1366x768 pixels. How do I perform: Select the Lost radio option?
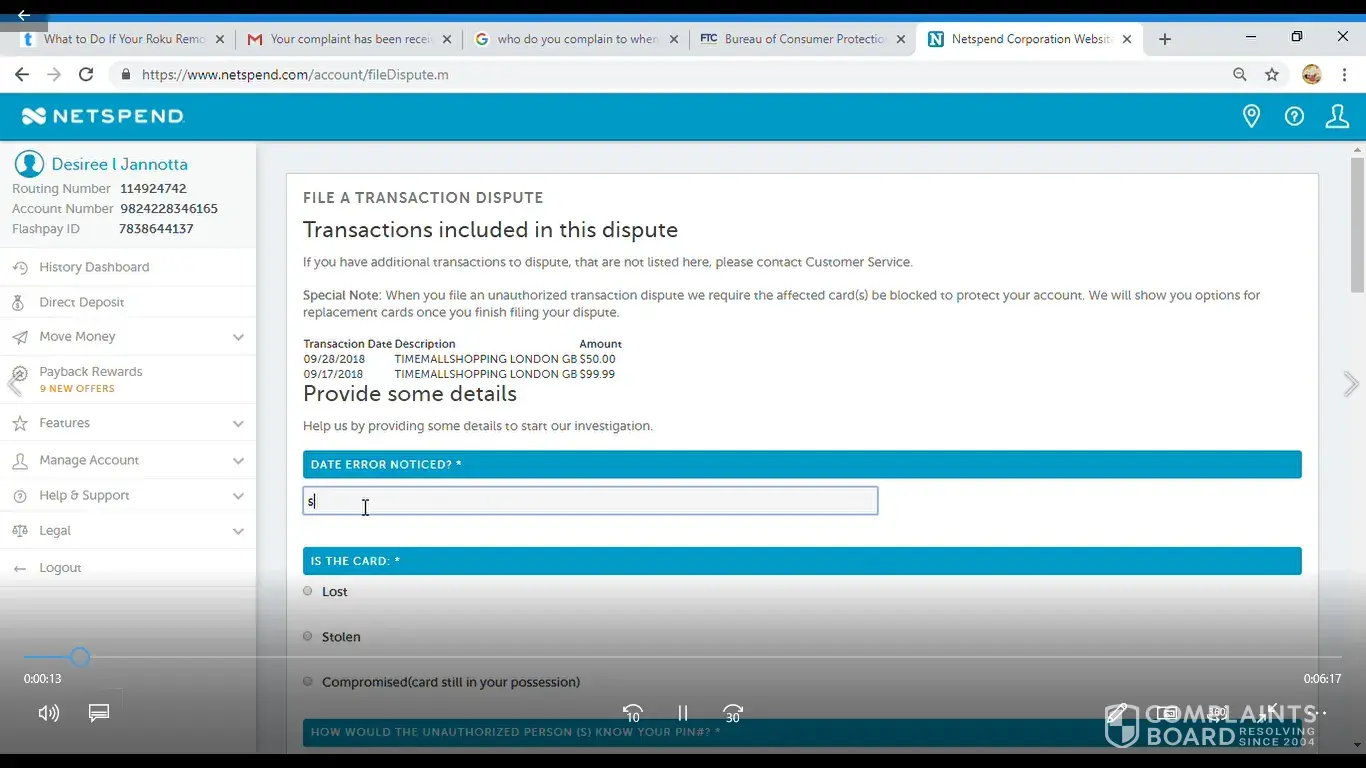307,591
